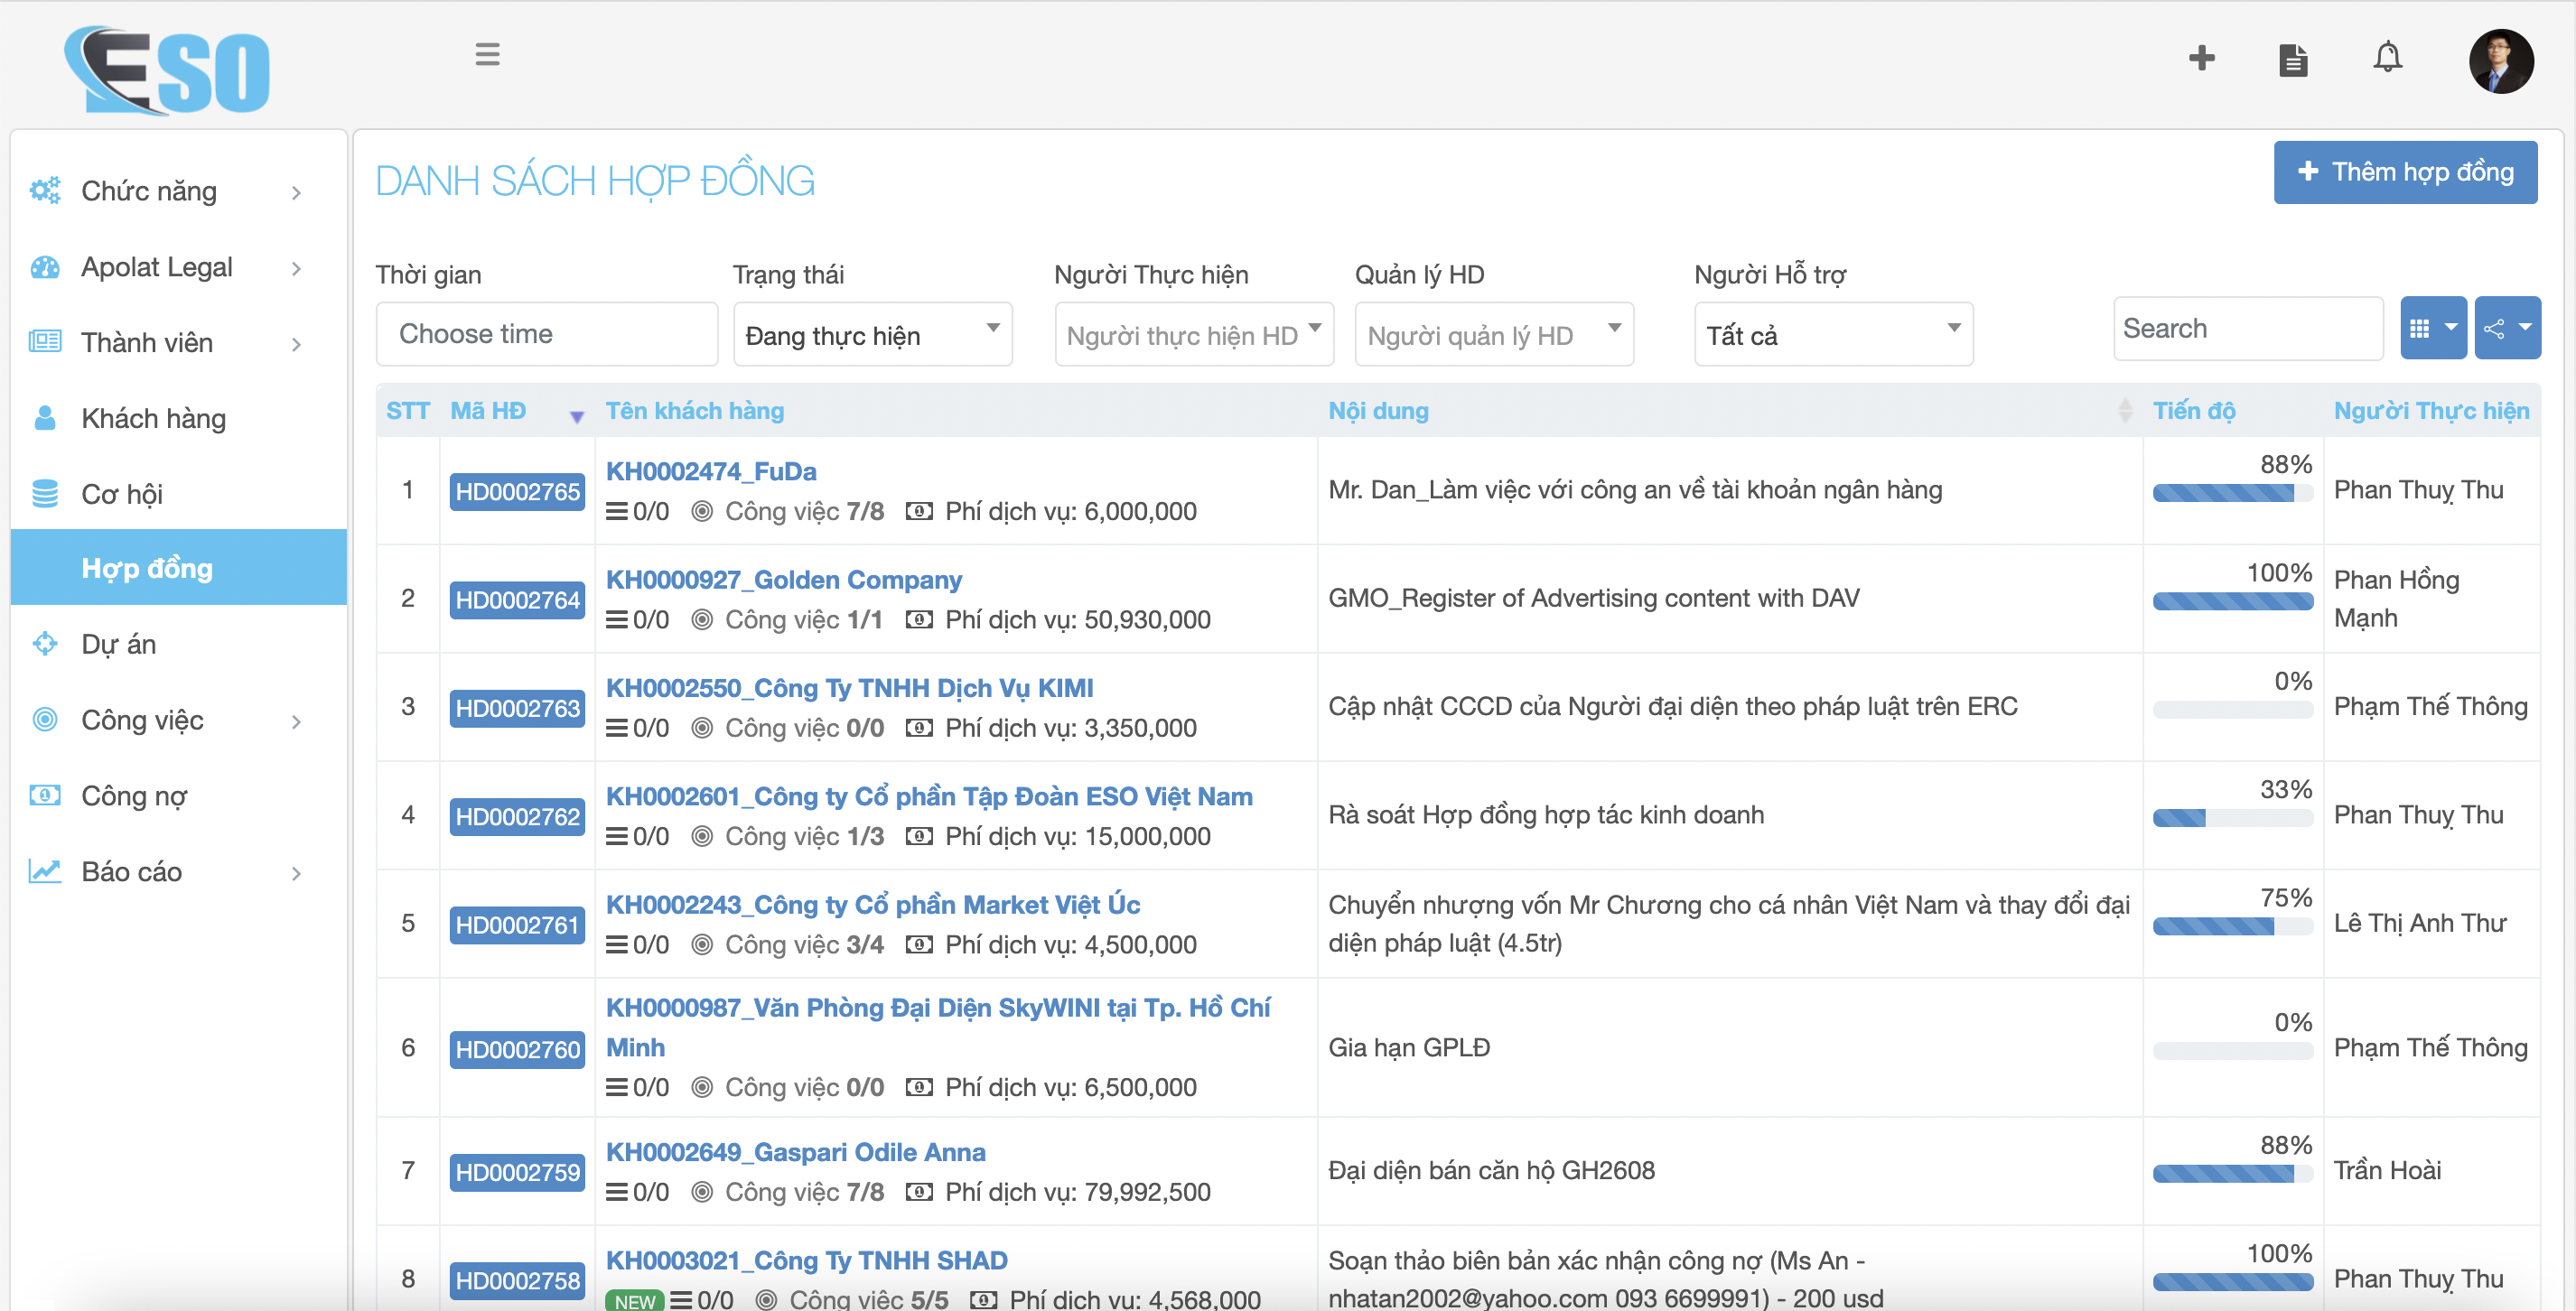Open Công nợ in the sidebar

[x=134, y=796]
